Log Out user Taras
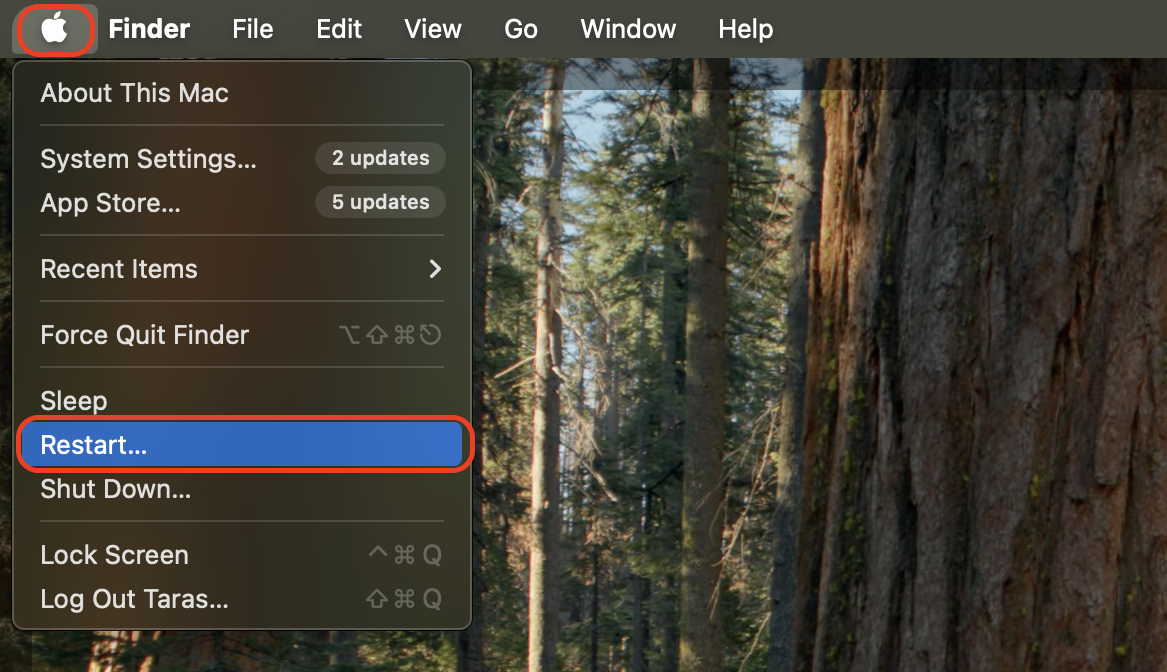The image size is (1167, 672). tap(134, 599)
